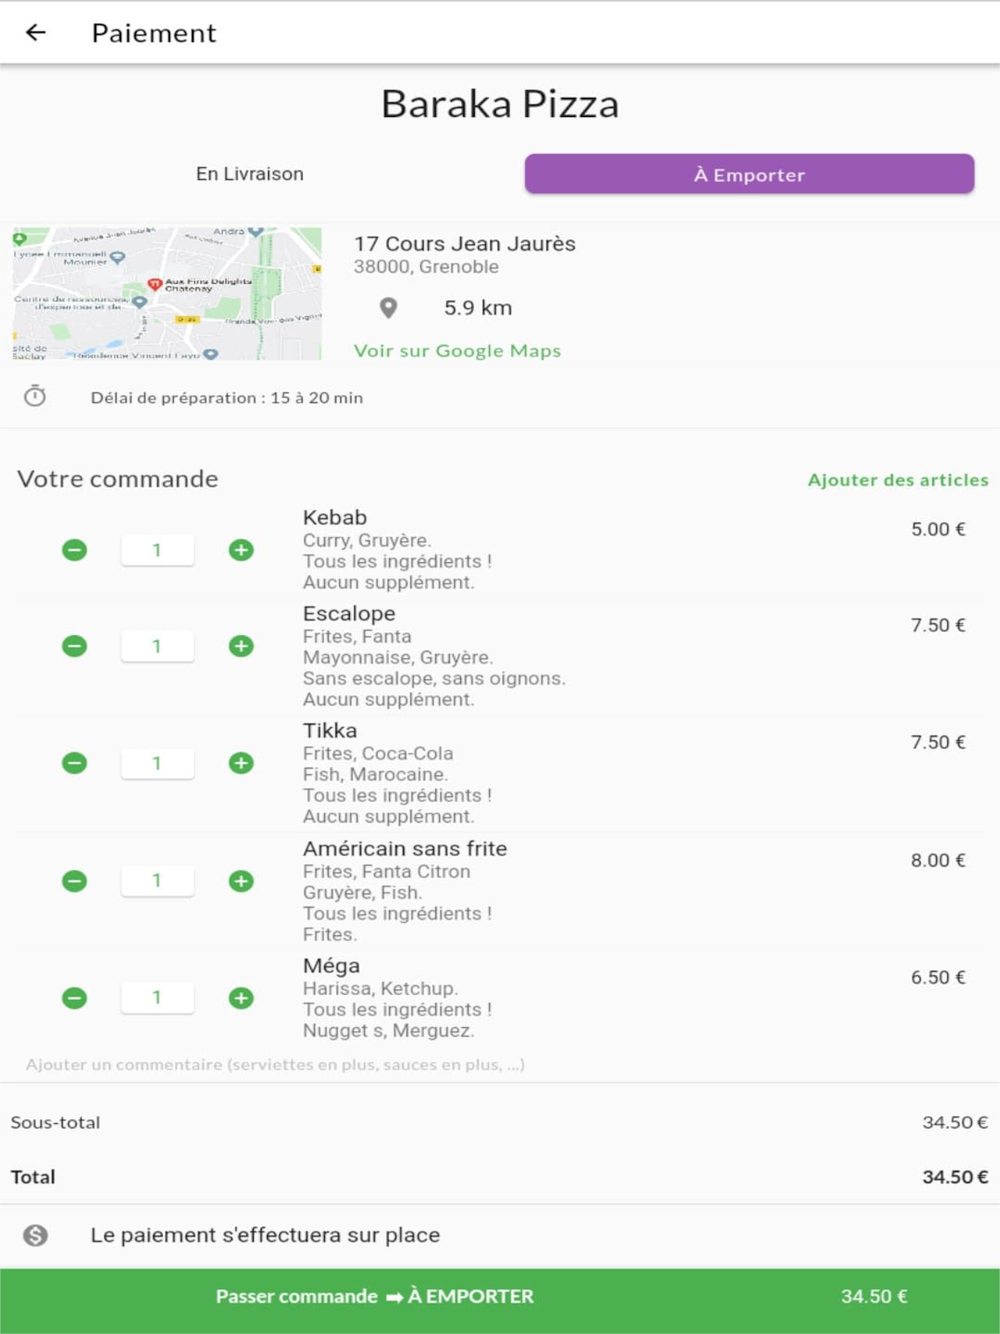Click the restaurant map thumbnail
The image size is (1000, 1334).
click(x=167, y=294)
